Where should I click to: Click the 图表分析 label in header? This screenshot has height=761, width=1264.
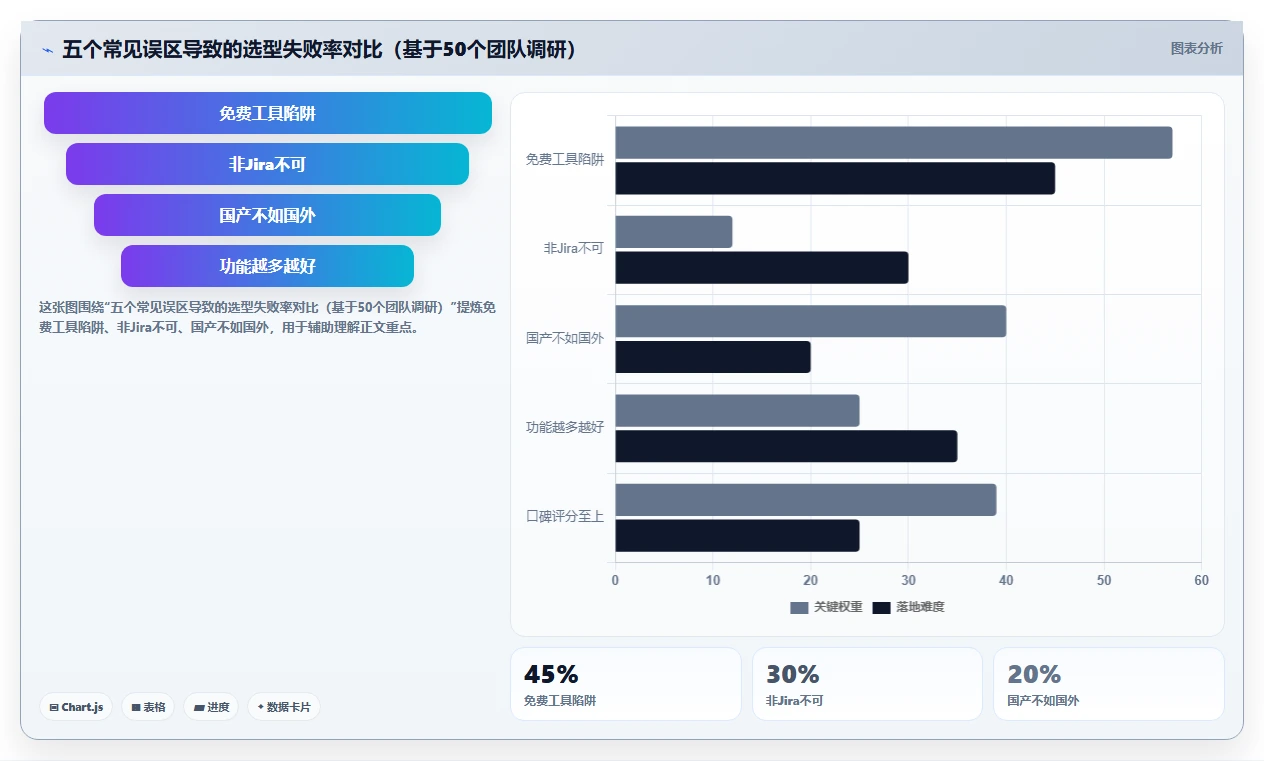tap(1196, 48)
